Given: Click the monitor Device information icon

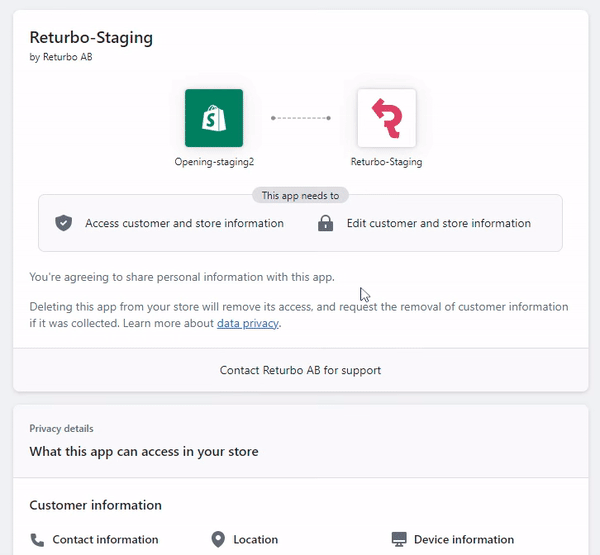Looking at the screenshot, I should (x=399, y=540).
